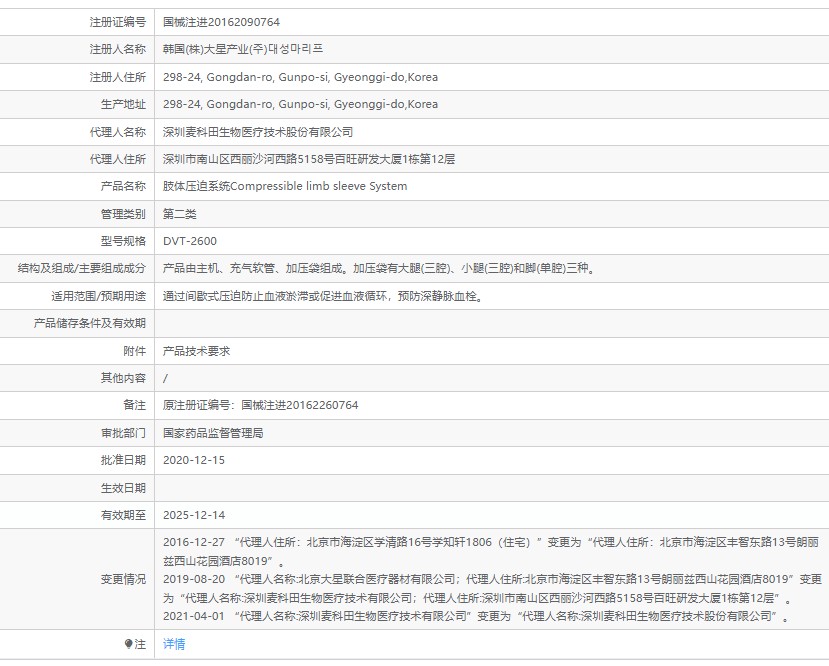Select approval department 国家药品监督管理局
This screenshot has width=829, height=666.
click(213, 433)
